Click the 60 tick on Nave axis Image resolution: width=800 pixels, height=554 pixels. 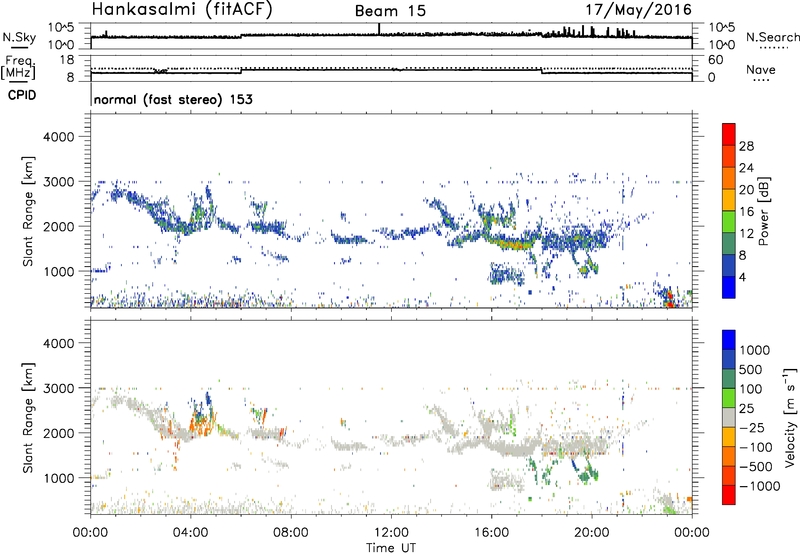[x=715, y=60]
